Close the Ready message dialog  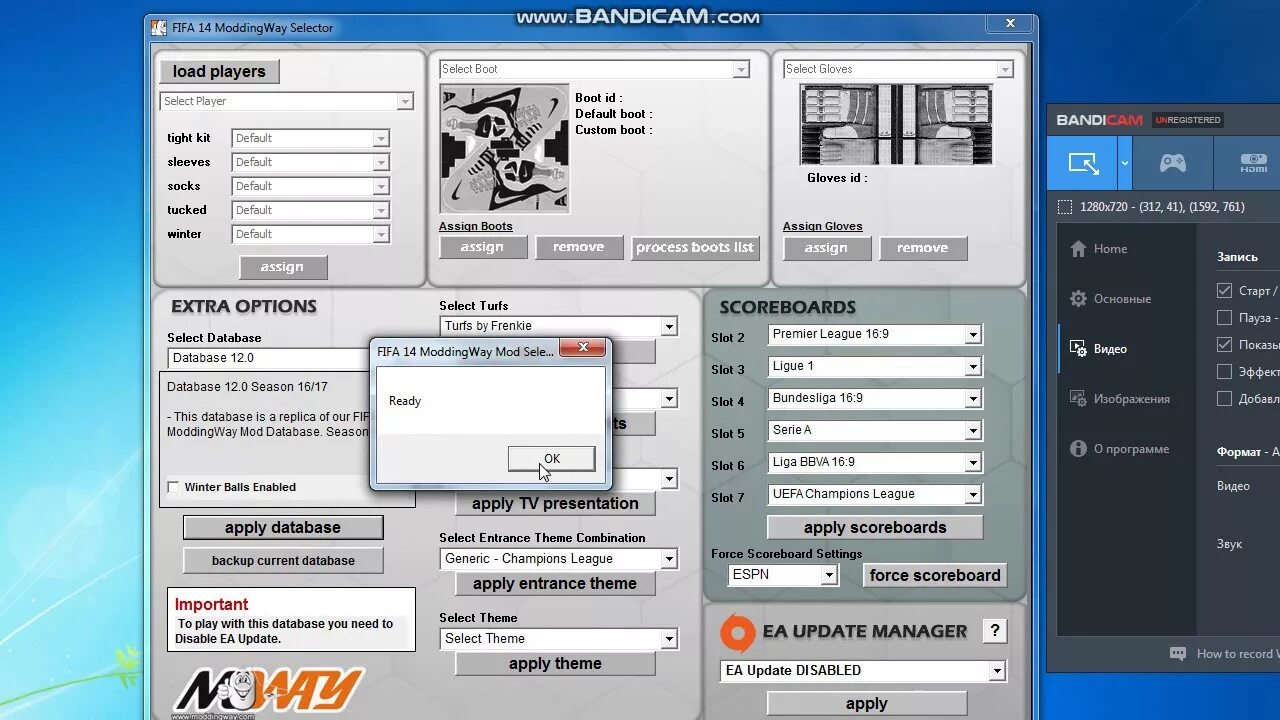[582, 349]
